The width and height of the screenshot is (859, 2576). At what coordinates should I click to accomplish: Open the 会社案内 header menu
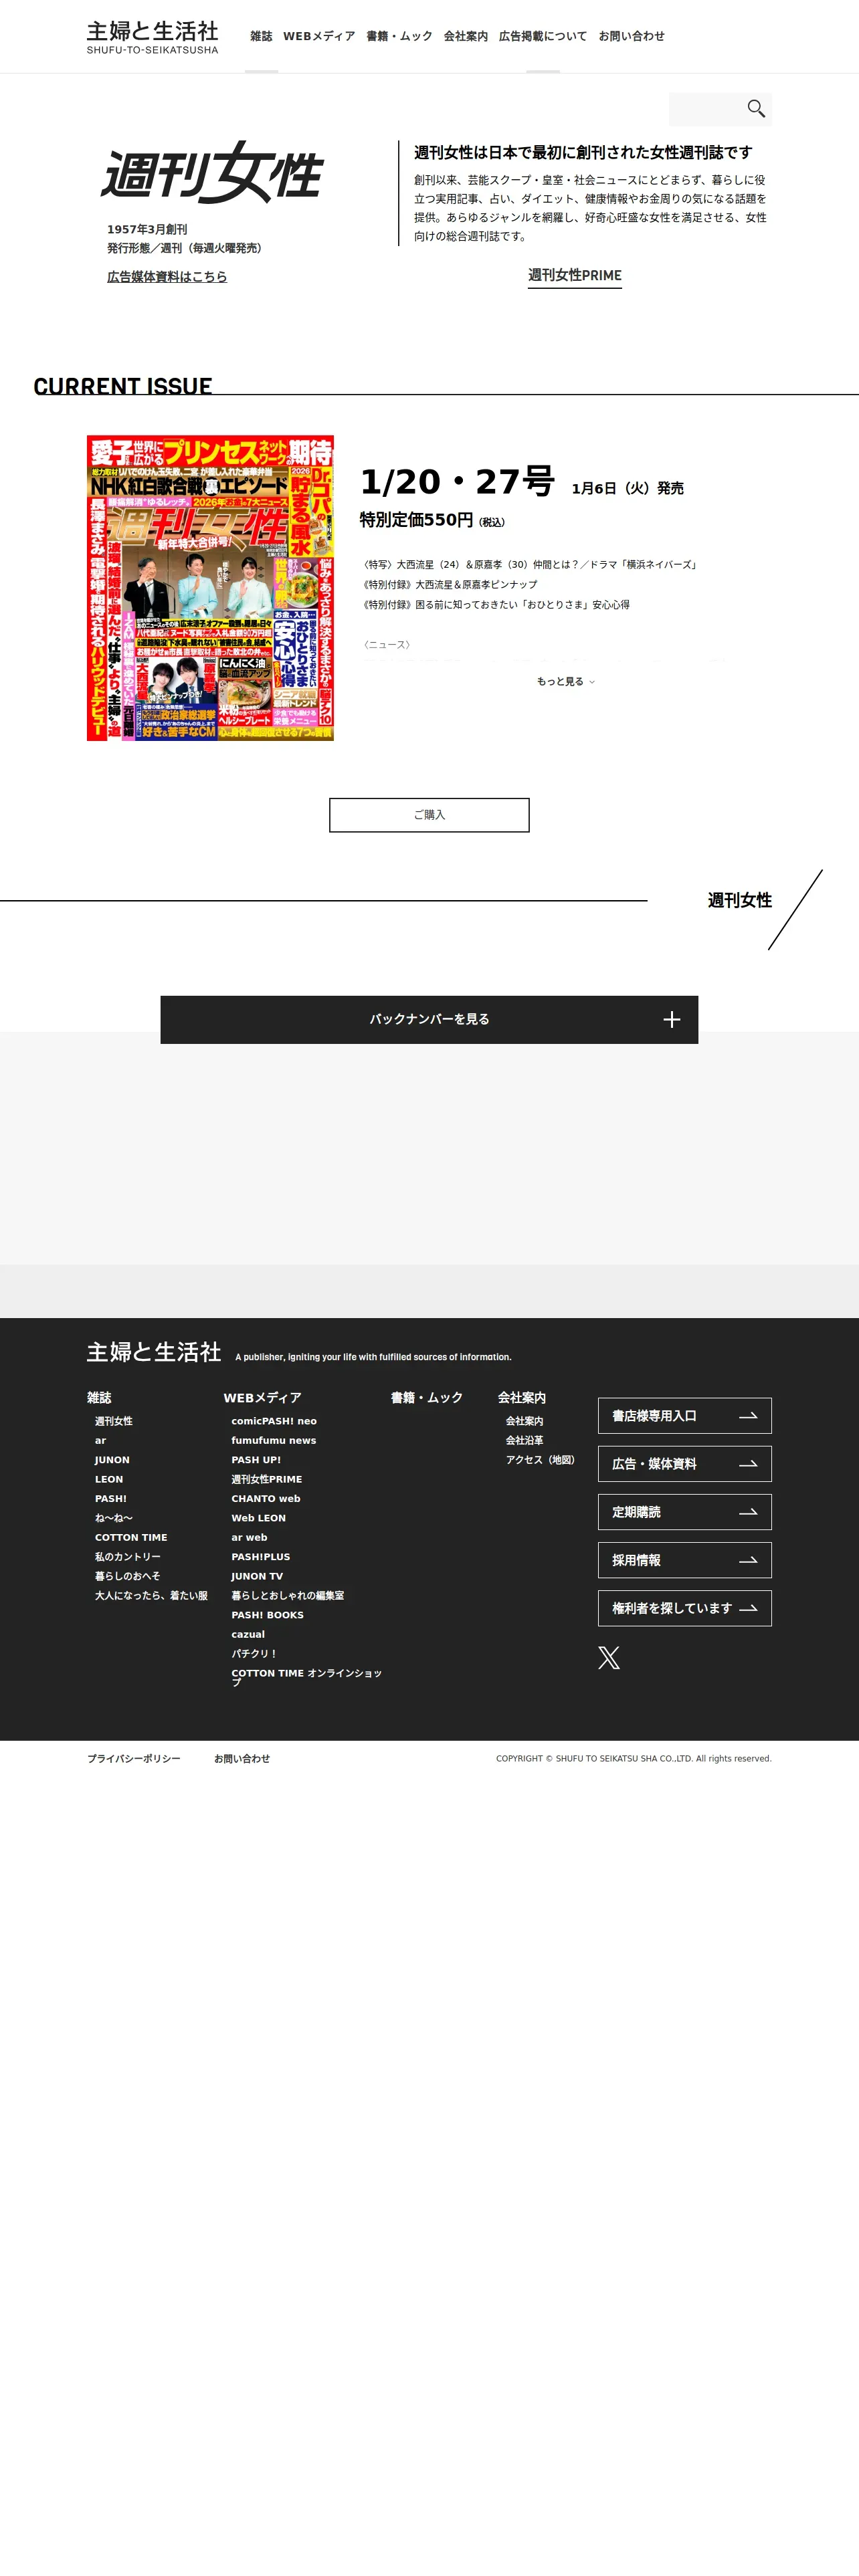pyautogui.click(x=466, y=36)
